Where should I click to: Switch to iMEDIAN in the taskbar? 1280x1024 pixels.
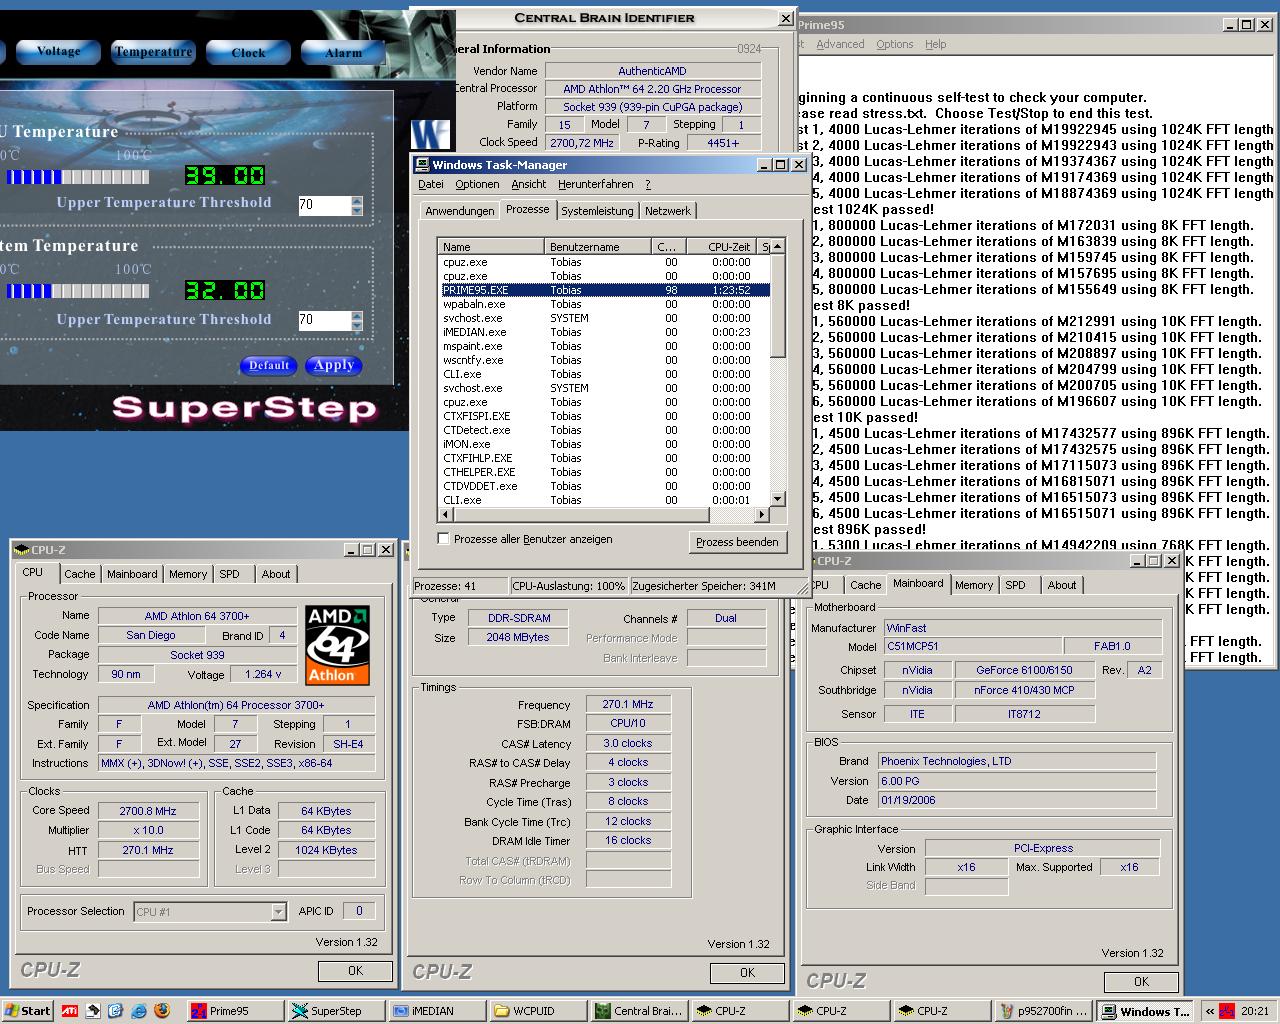tap(436, 1011)
